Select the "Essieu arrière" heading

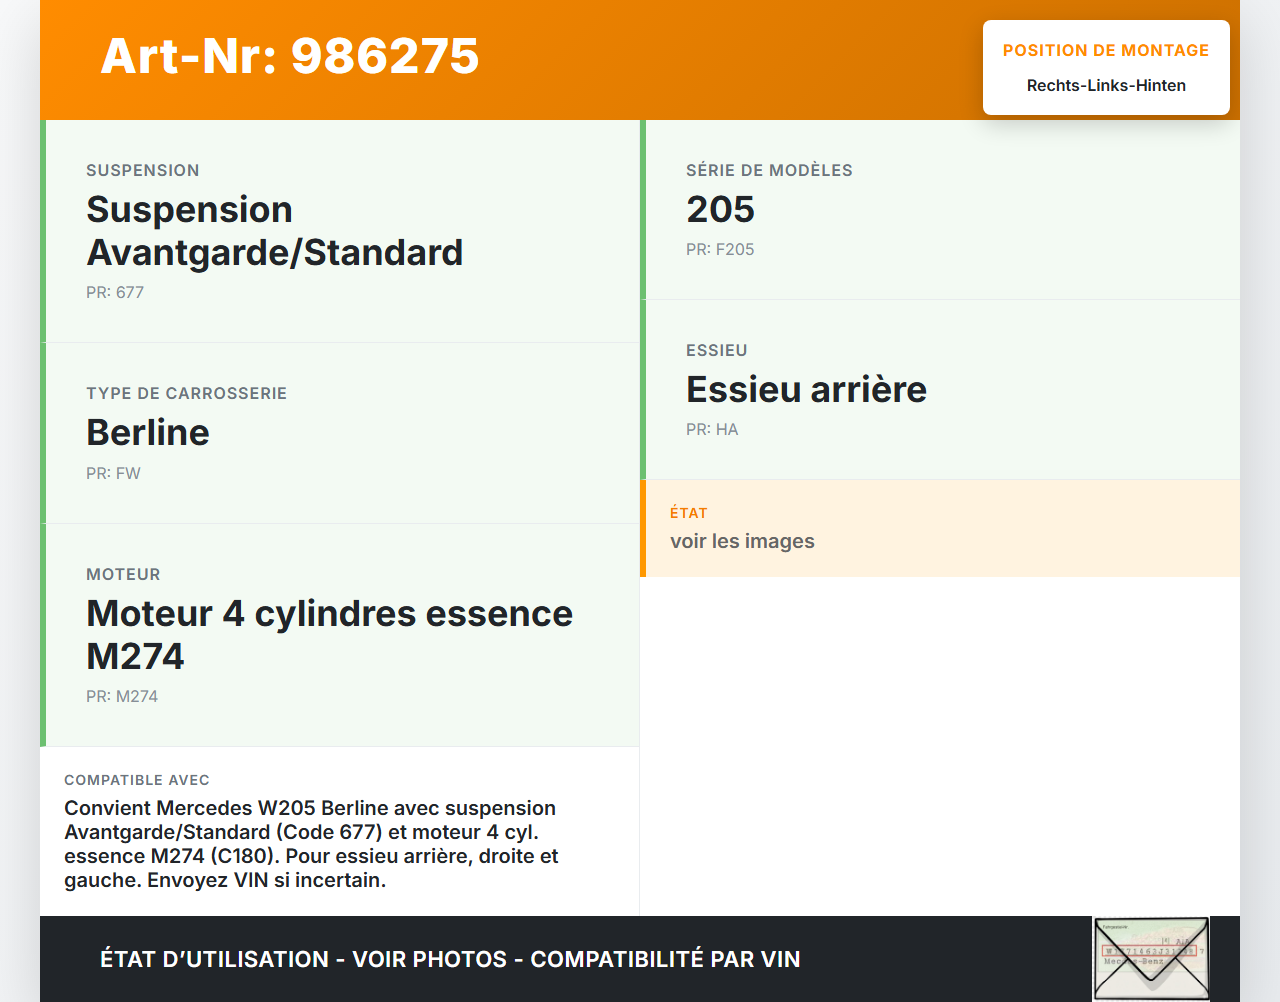[806, 389]
